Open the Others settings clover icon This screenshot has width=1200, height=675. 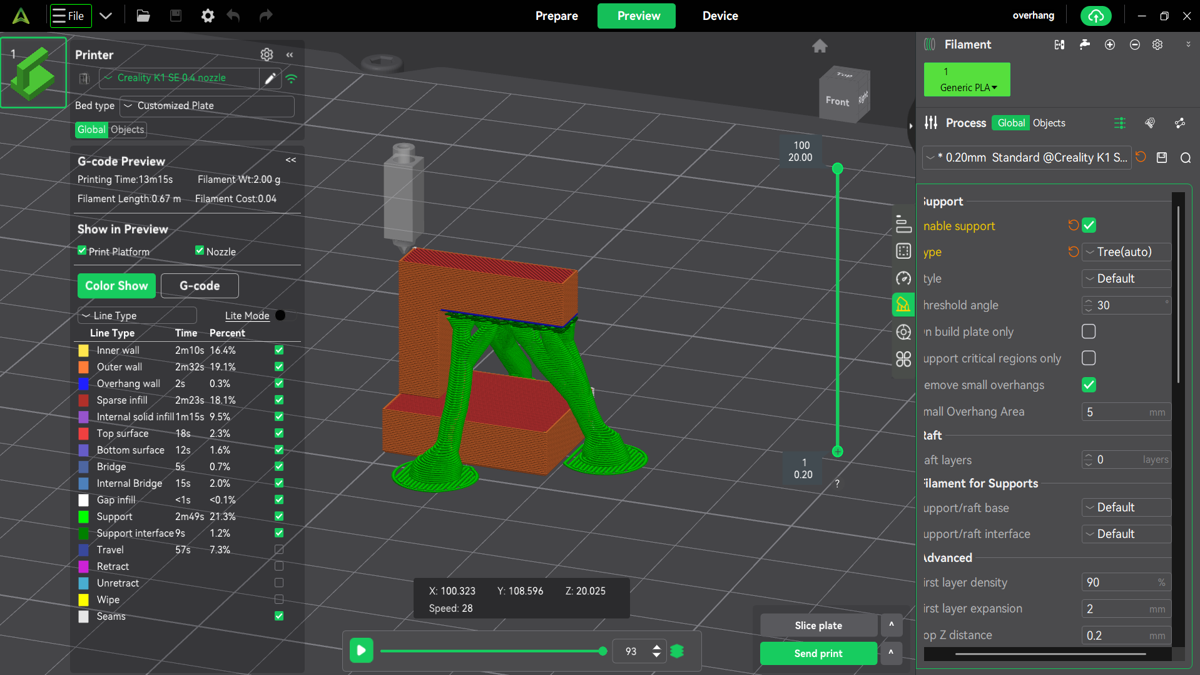coord(903,359)
